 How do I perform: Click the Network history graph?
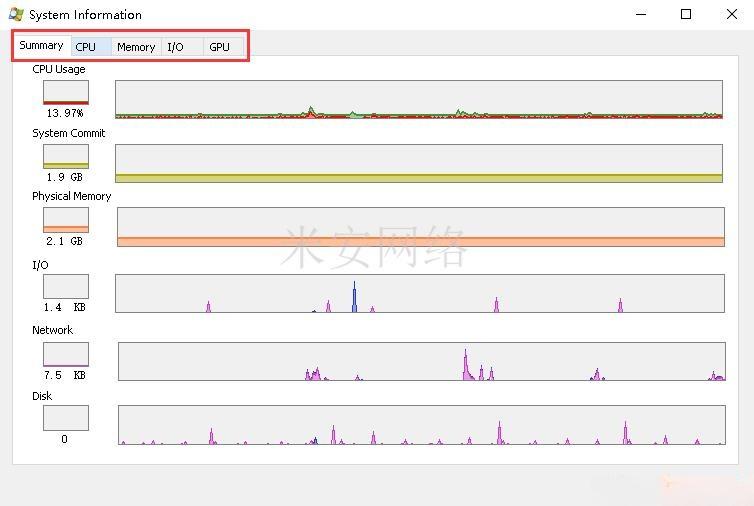[421, 361]
